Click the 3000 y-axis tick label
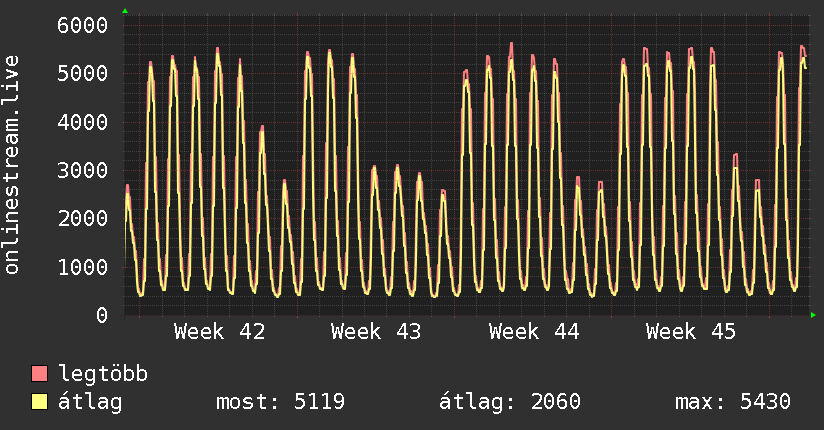This screenshot has height=430, width=824. point(81,170)
